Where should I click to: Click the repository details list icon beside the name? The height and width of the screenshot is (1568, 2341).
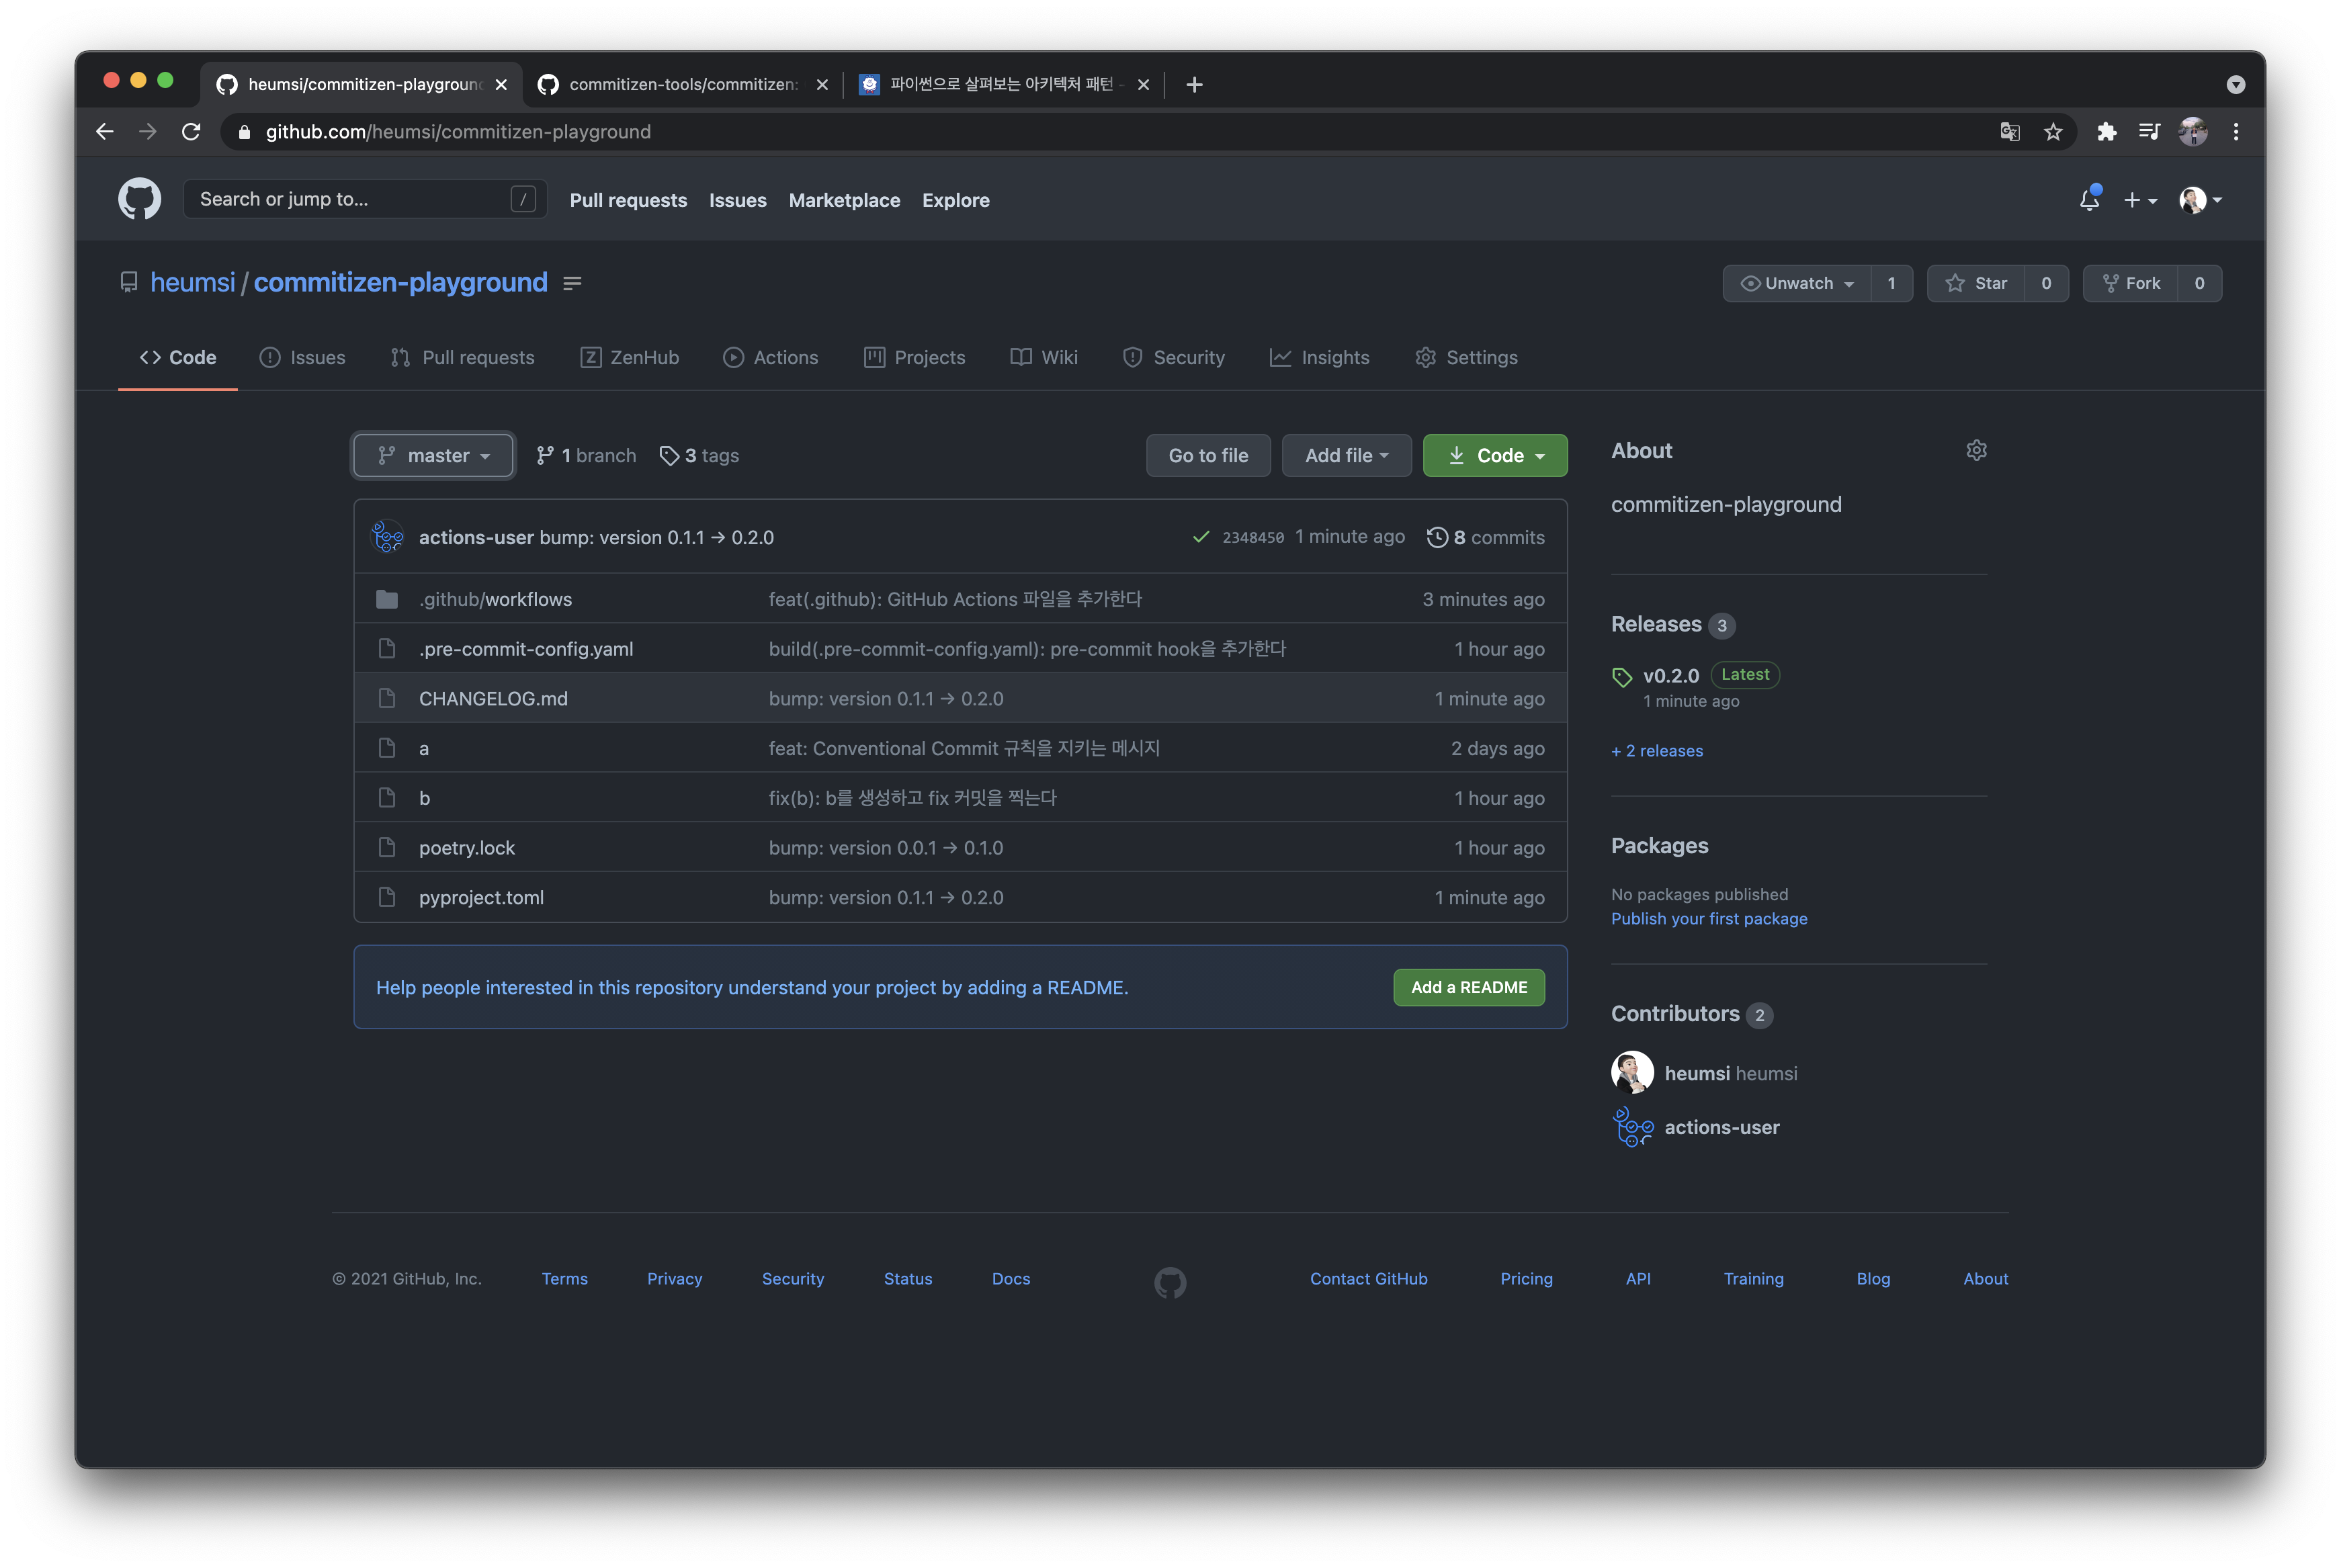click(x=572, y=283)
